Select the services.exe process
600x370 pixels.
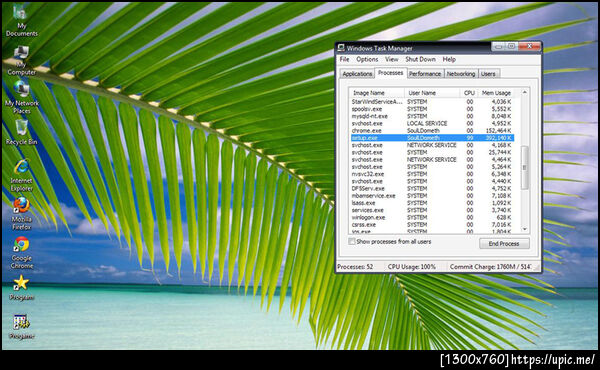(432, 210)
